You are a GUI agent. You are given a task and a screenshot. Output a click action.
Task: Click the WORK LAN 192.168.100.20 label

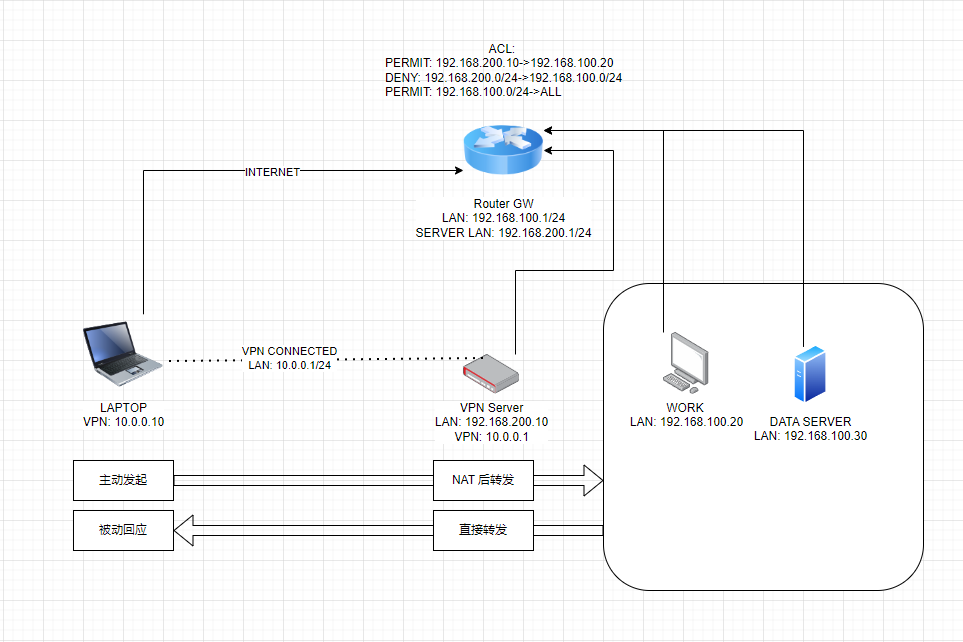pos(686,415)
